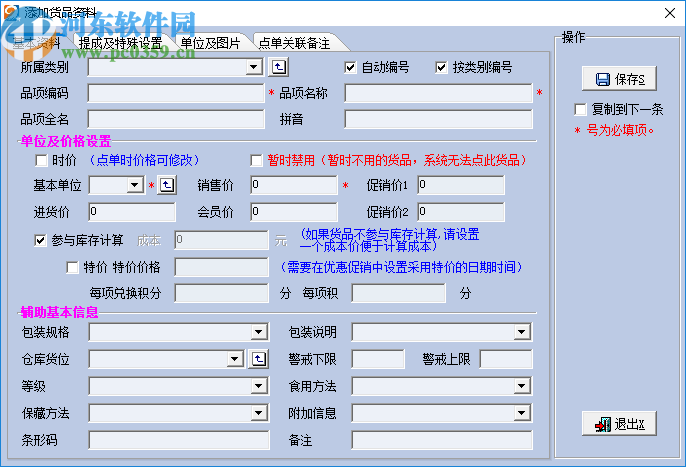The image size is (686, 467).
Task: Expand the 包装说明 dropdown
Action: pos(522,332)
